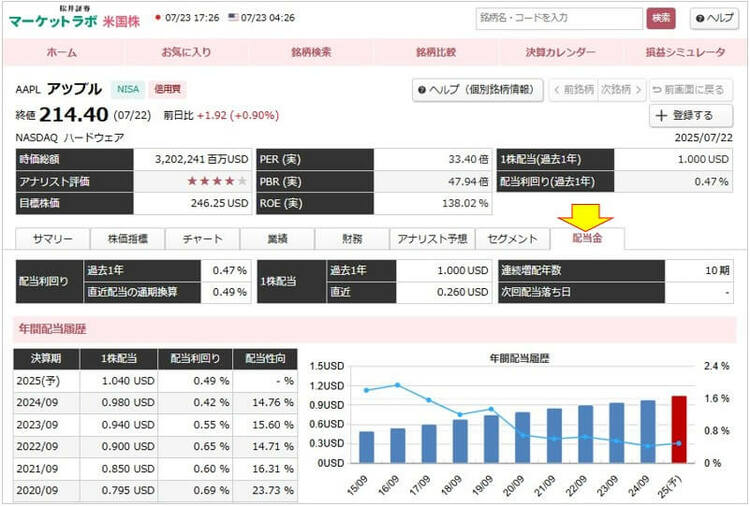Click 時価総額 value 3,202,241 百万USD
Screen dimensions: 750x506
tap(201, 159)
